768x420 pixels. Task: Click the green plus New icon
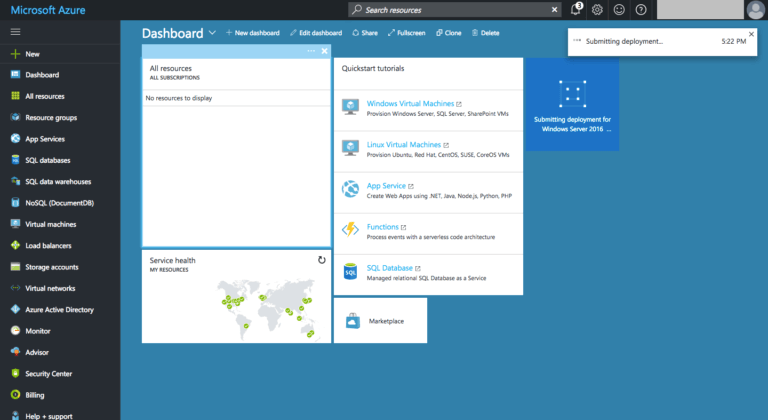pyautogui.click(x=15, y=54)
